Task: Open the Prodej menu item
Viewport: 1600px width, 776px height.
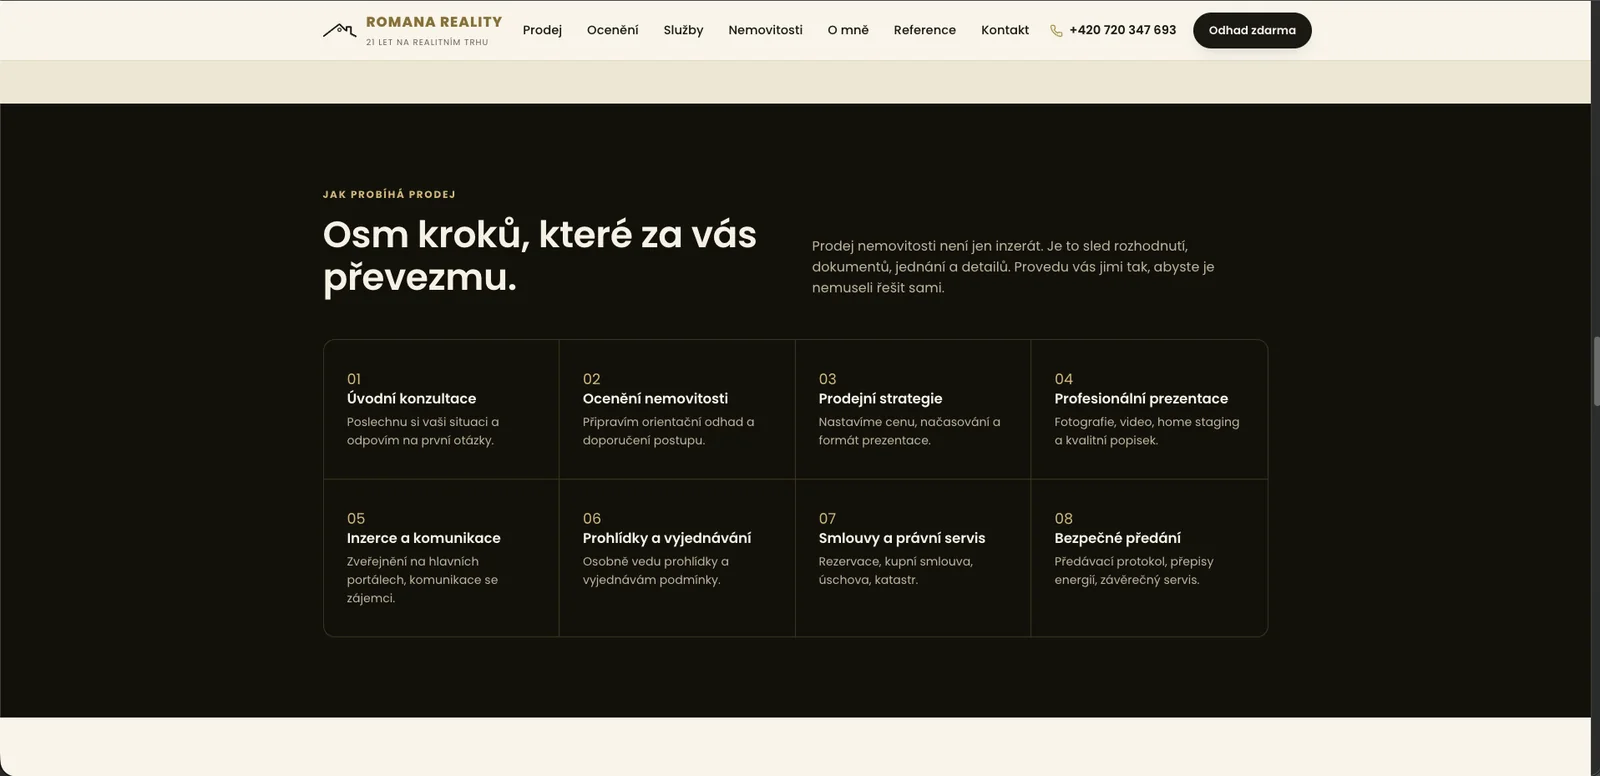Action: coord(542,30)
